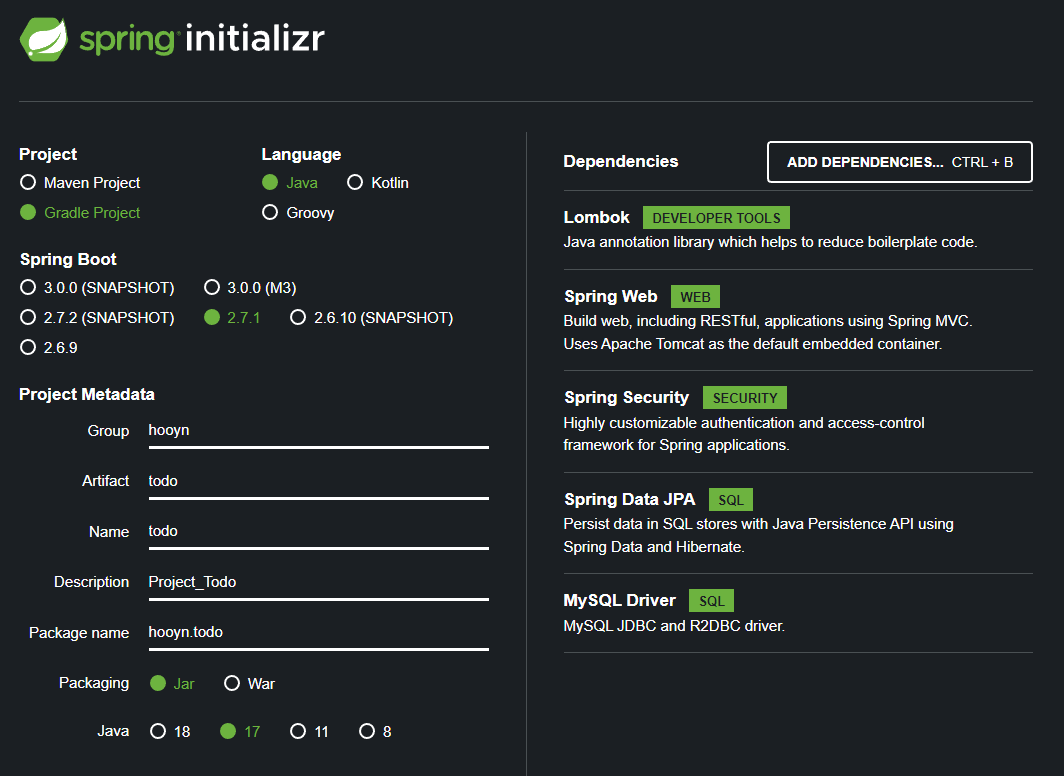
Task: Click the SQL tag beside Spring Data JPA
Action: tap(731, 500)
